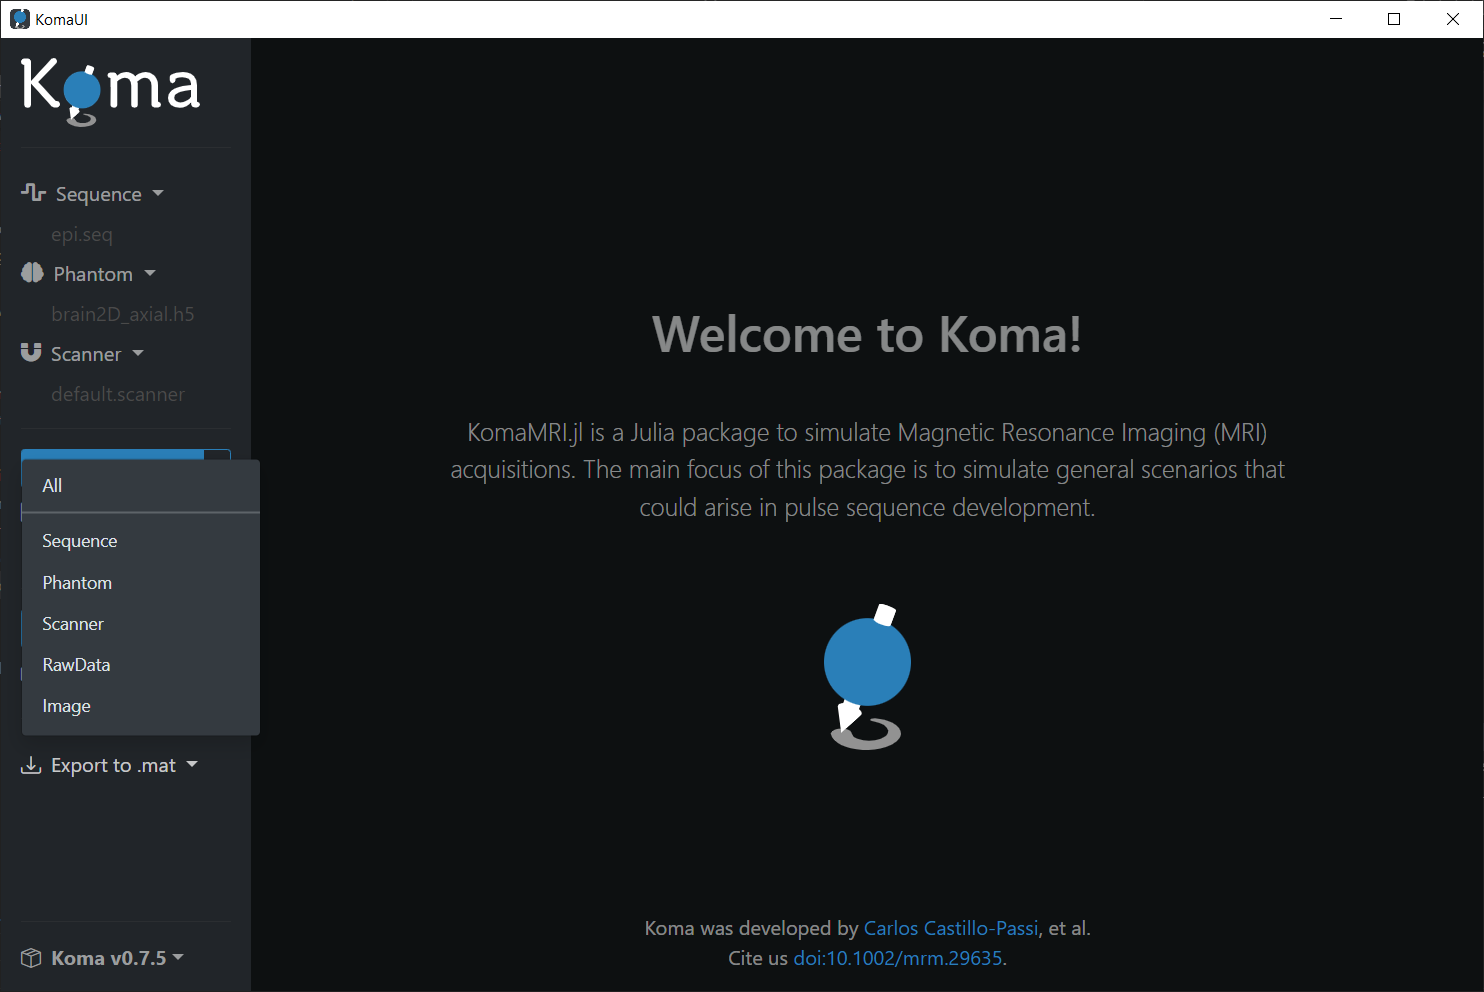
Task: Click the KomaUI title bar app icon
Action: coord(19,19)
